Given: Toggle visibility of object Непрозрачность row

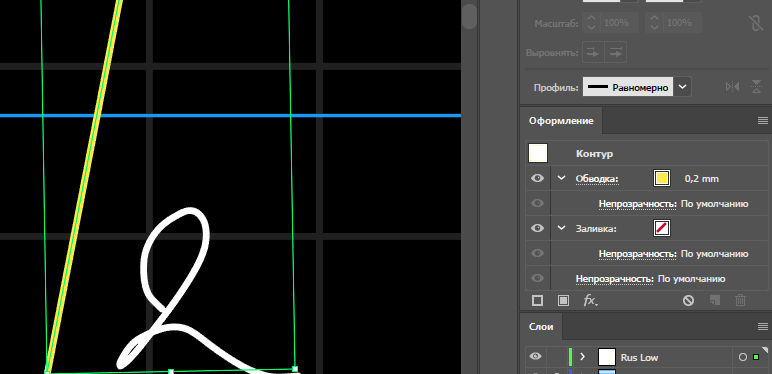Looking at the screenshot, I should click(x=537, y=279).
